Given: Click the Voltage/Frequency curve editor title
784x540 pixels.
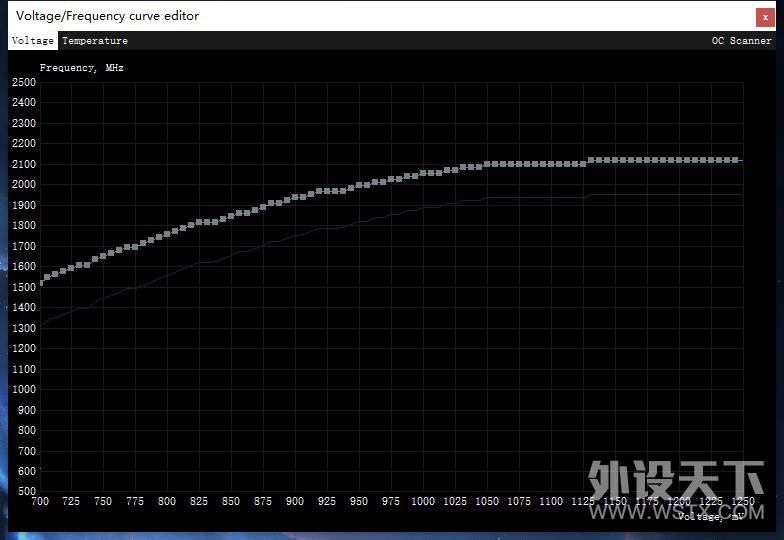Looking at the screenshot, I should [x=108, y=16].
